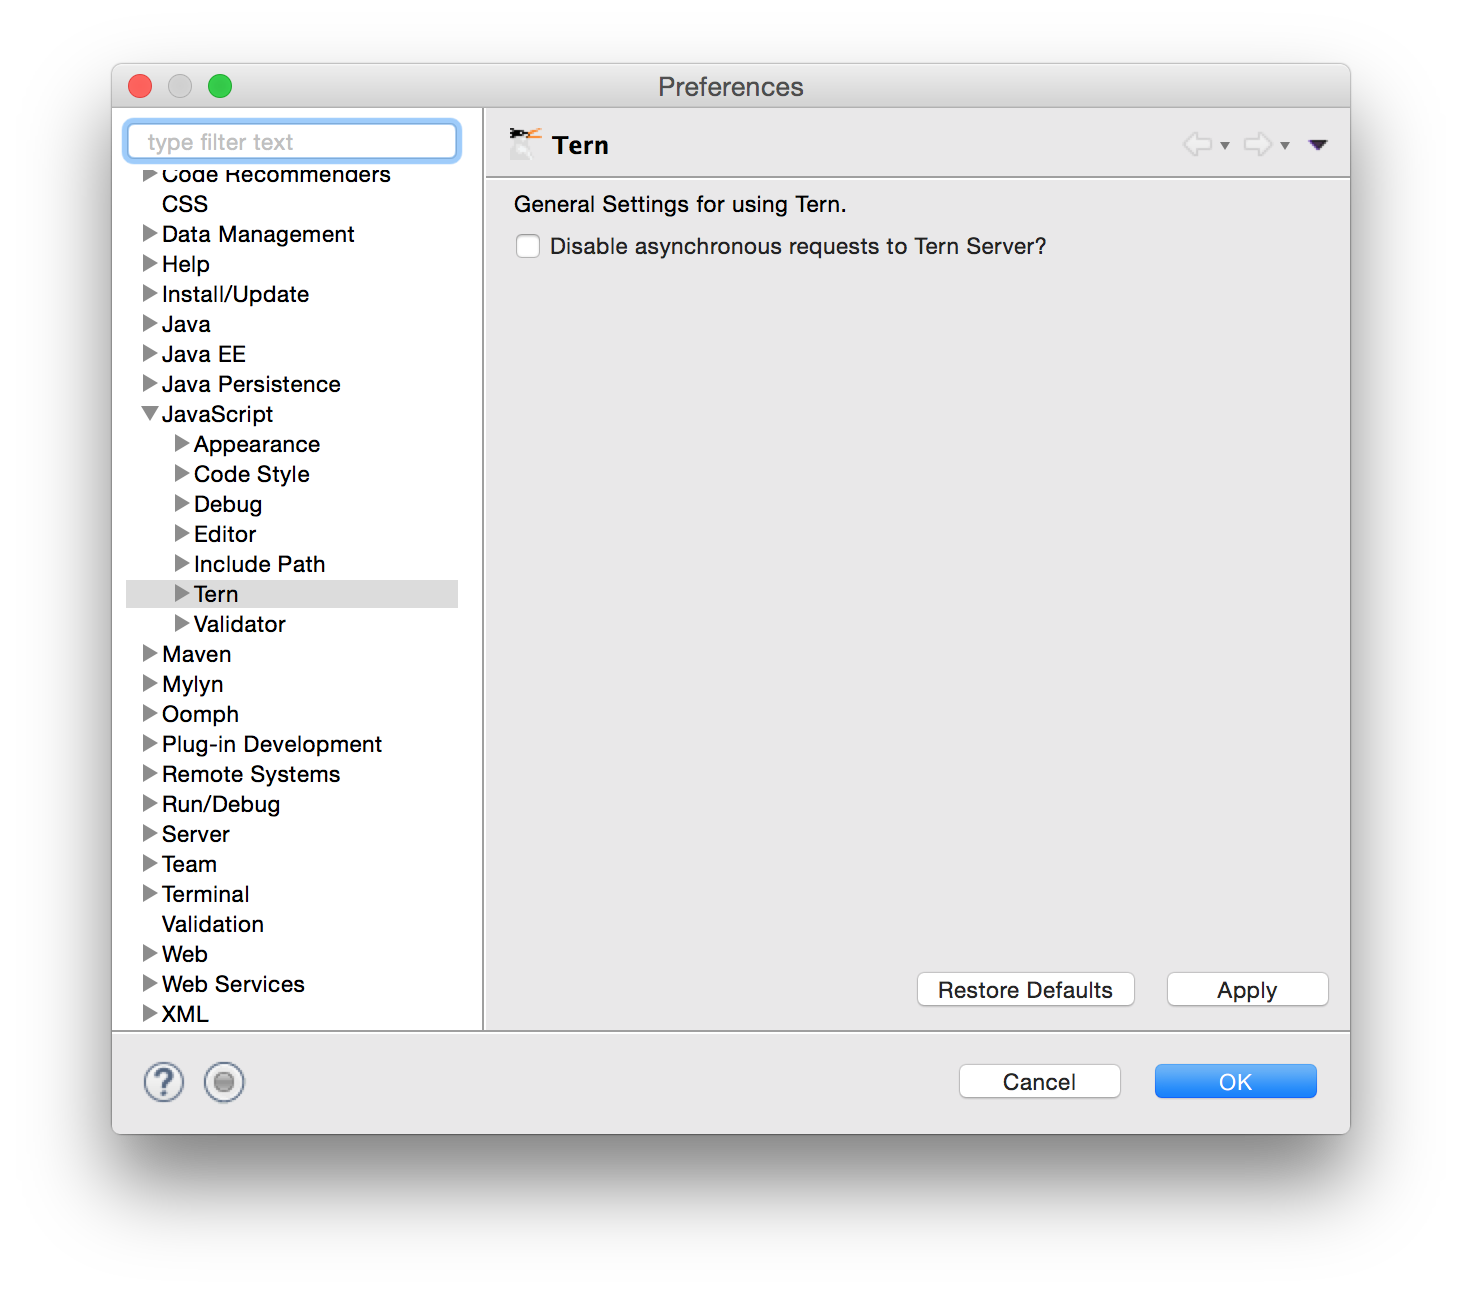The height and width of the screenshot is (1294, 1462).
Task: Open the back history dropdown arrow
Action: pos(1225,146)
